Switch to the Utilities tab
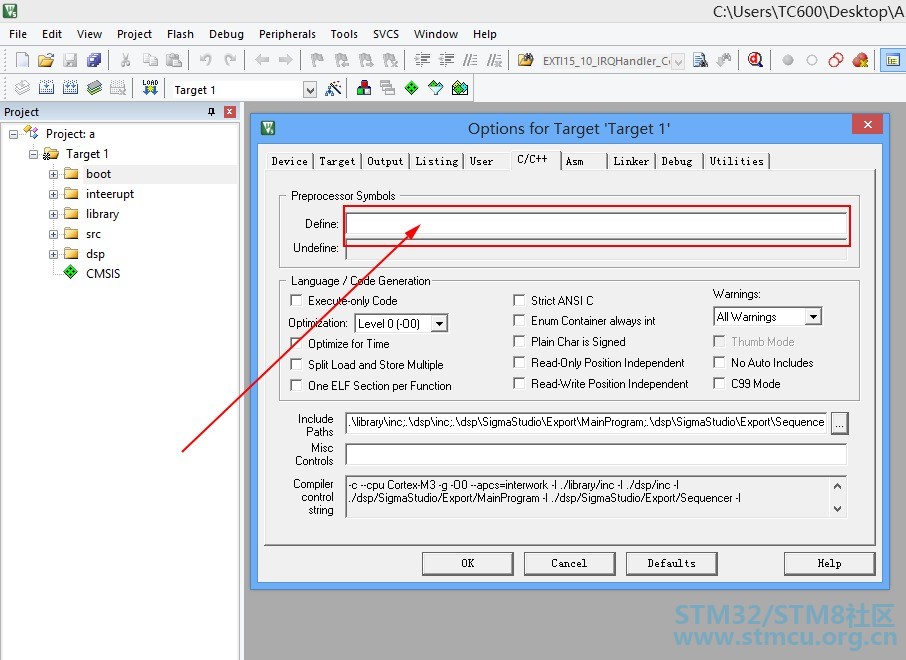Image resolution: width=906 pixels, height=660 pixels. 737,161
